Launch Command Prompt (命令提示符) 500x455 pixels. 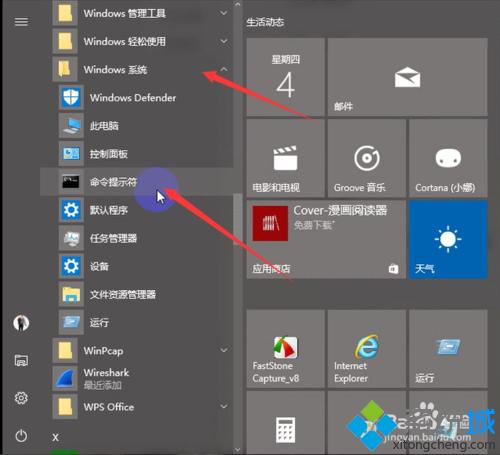coord(137,182)
